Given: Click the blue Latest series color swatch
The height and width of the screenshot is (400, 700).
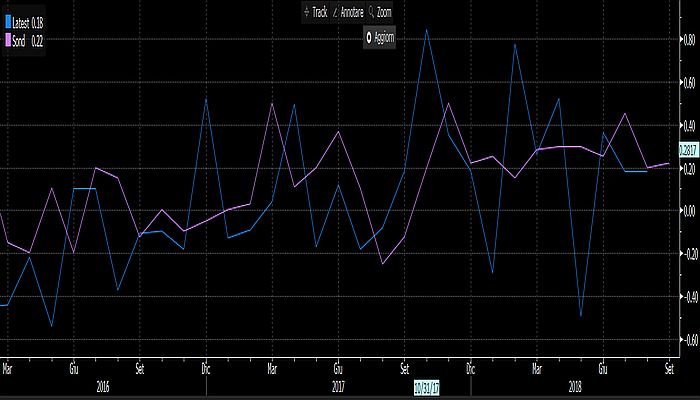Looking at the screenshot, I should pyautogui.click(x=8, y=23).
